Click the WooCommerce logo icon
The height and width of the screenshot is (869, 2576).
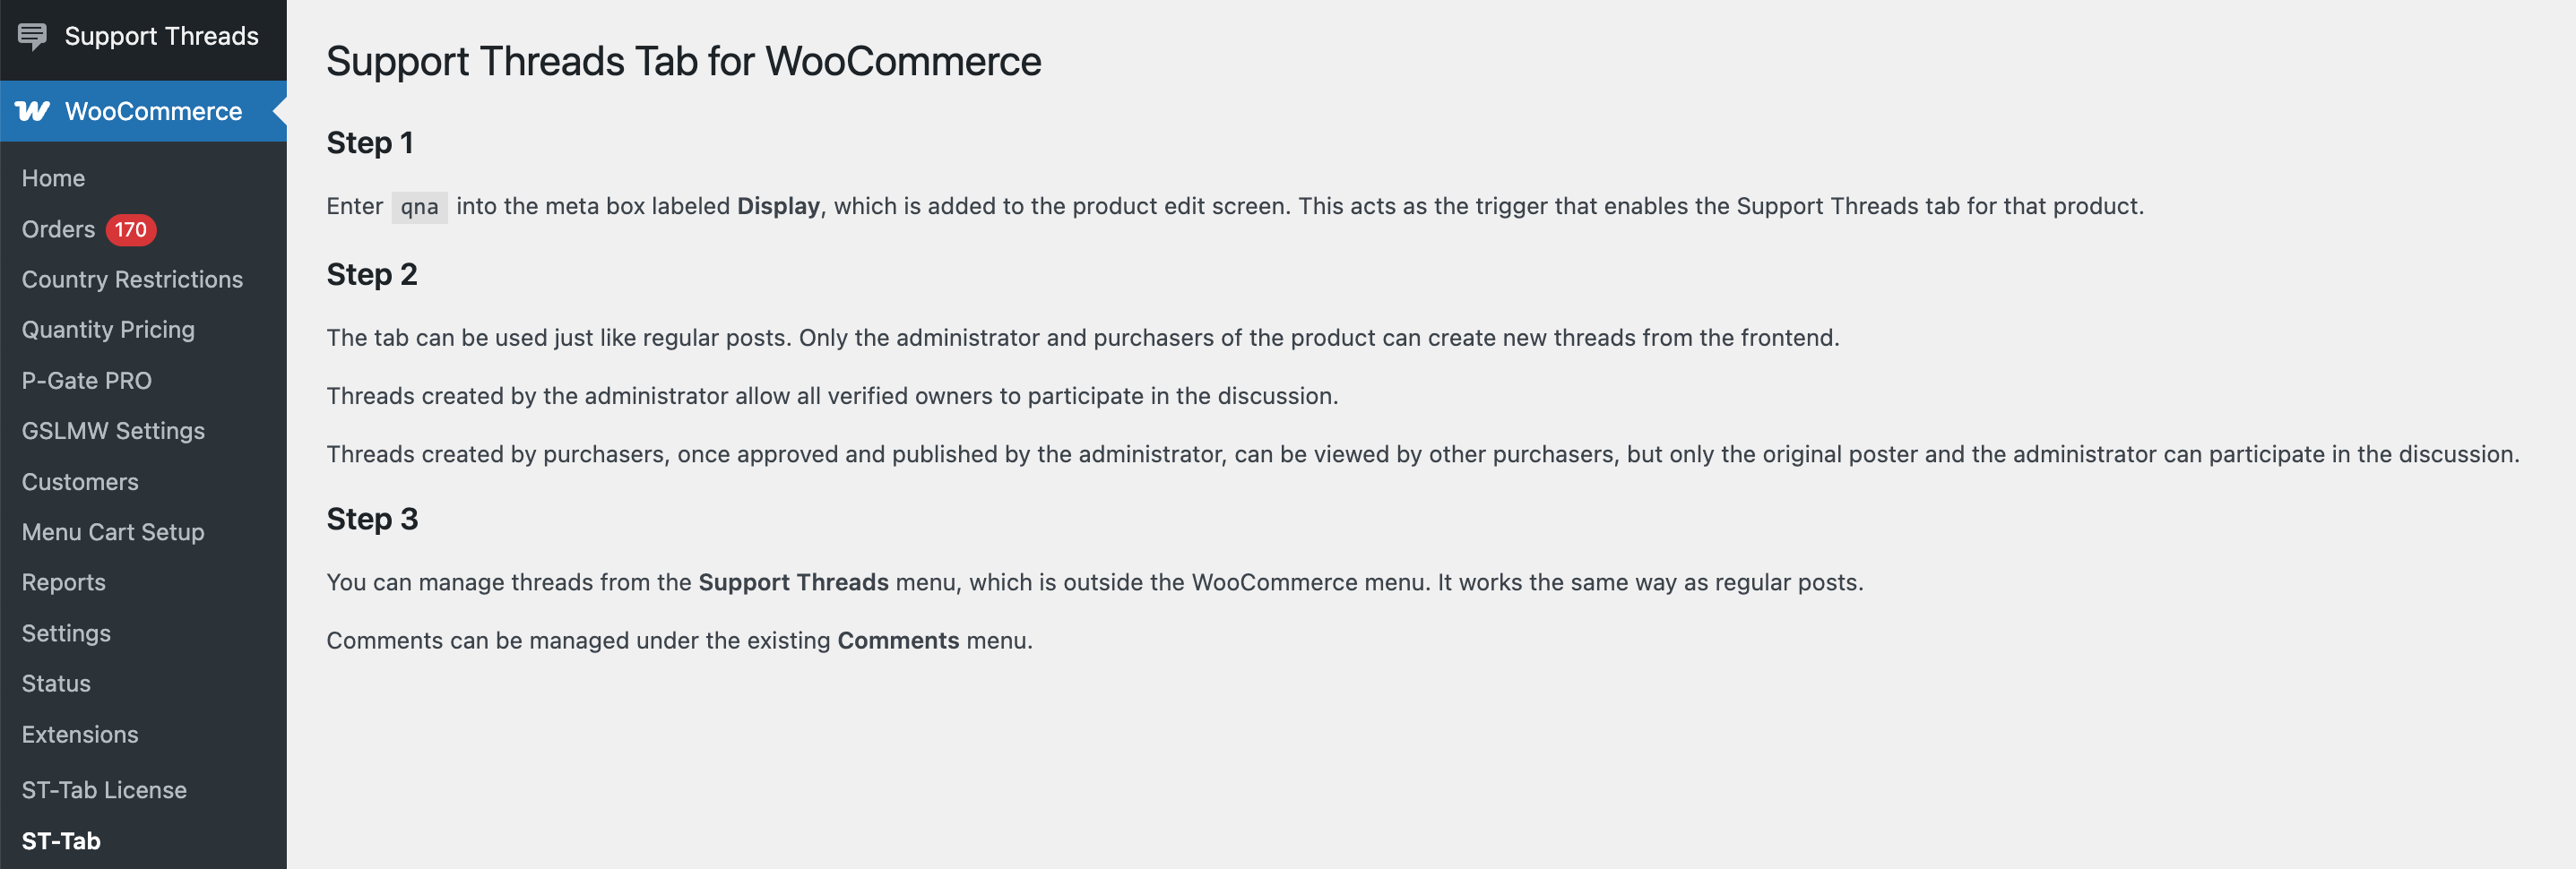tap(32, 111)
